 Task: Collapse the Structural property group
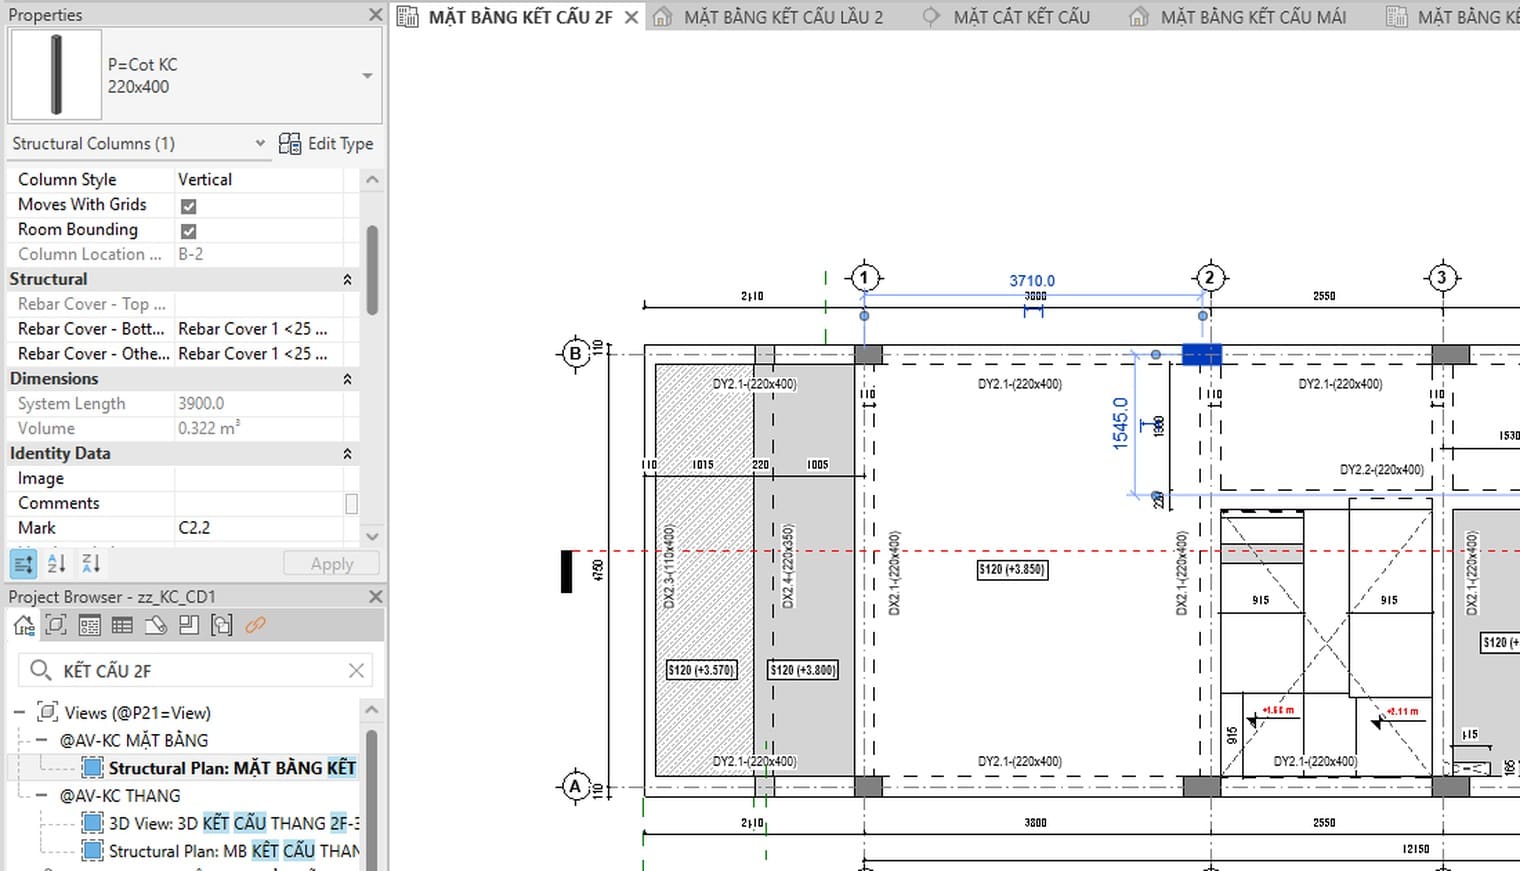(x=347, y=279)
